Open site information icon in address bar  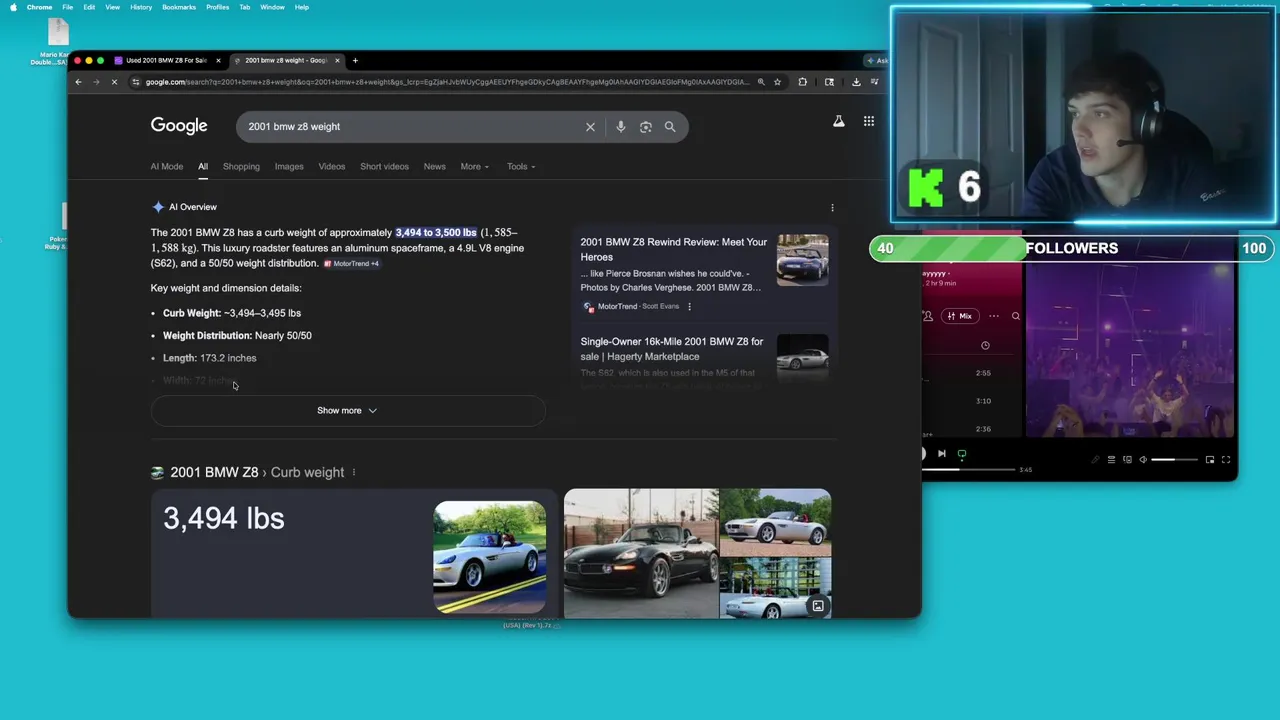tap(136, 82)
